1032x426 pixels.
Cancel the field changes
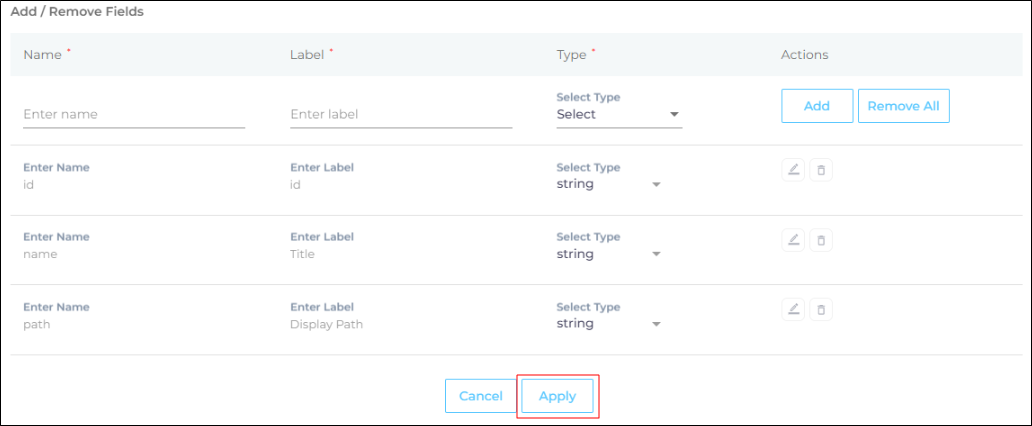[480, 396]
